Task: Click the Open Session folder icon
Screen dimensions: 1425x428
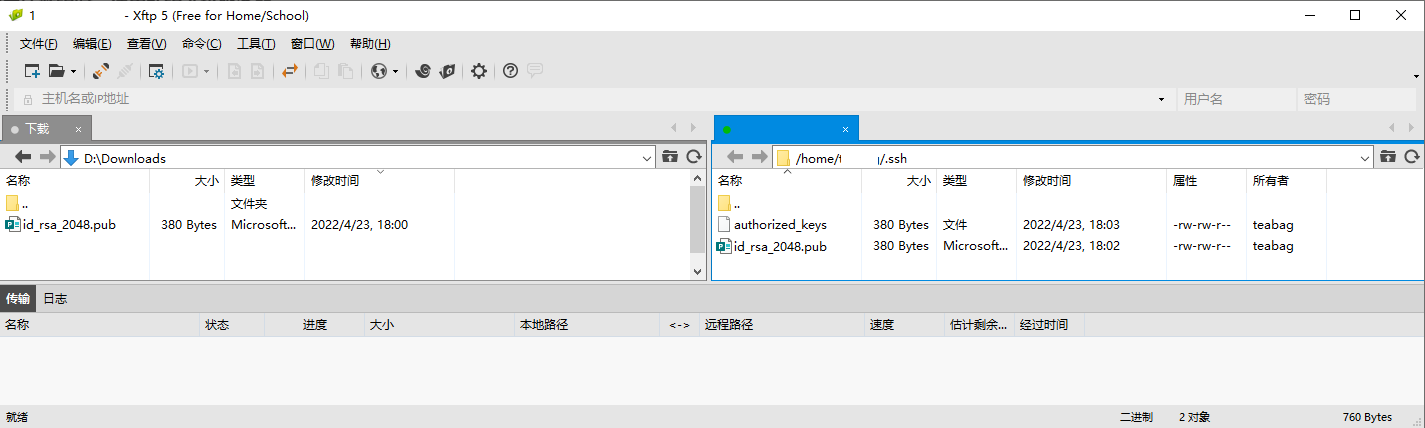Action: (x=57, y=71)
